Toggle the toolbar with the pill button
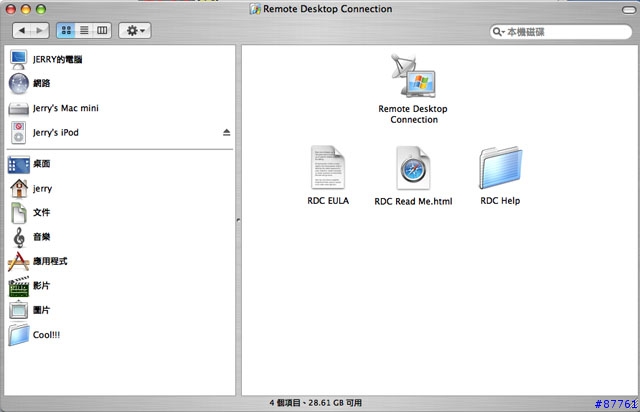The image size is (640, 412). click(629, 9)
